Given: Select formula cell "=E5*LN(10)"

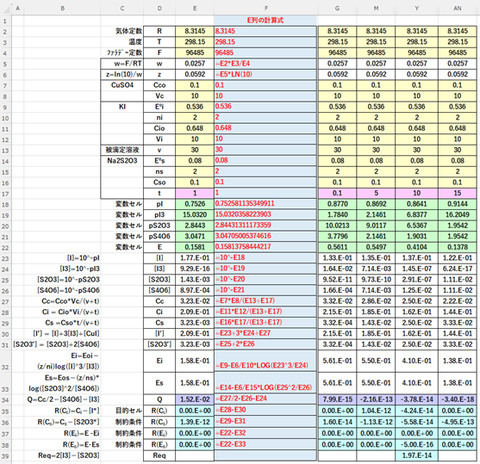Looking at the screenshot, I should (266, 75).
